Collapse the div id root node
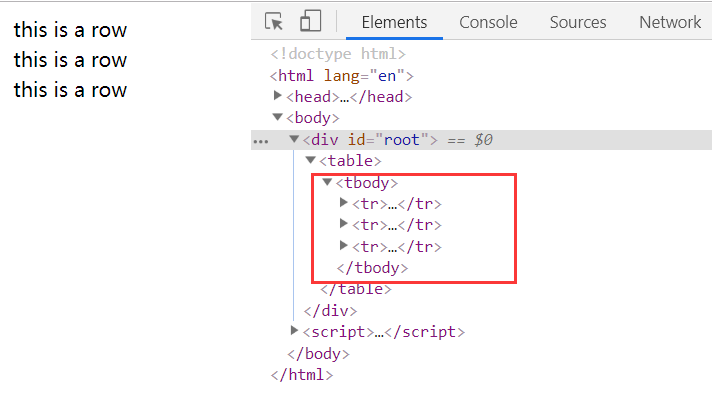This screenshot has height=395, width=712. pos(294,139)
